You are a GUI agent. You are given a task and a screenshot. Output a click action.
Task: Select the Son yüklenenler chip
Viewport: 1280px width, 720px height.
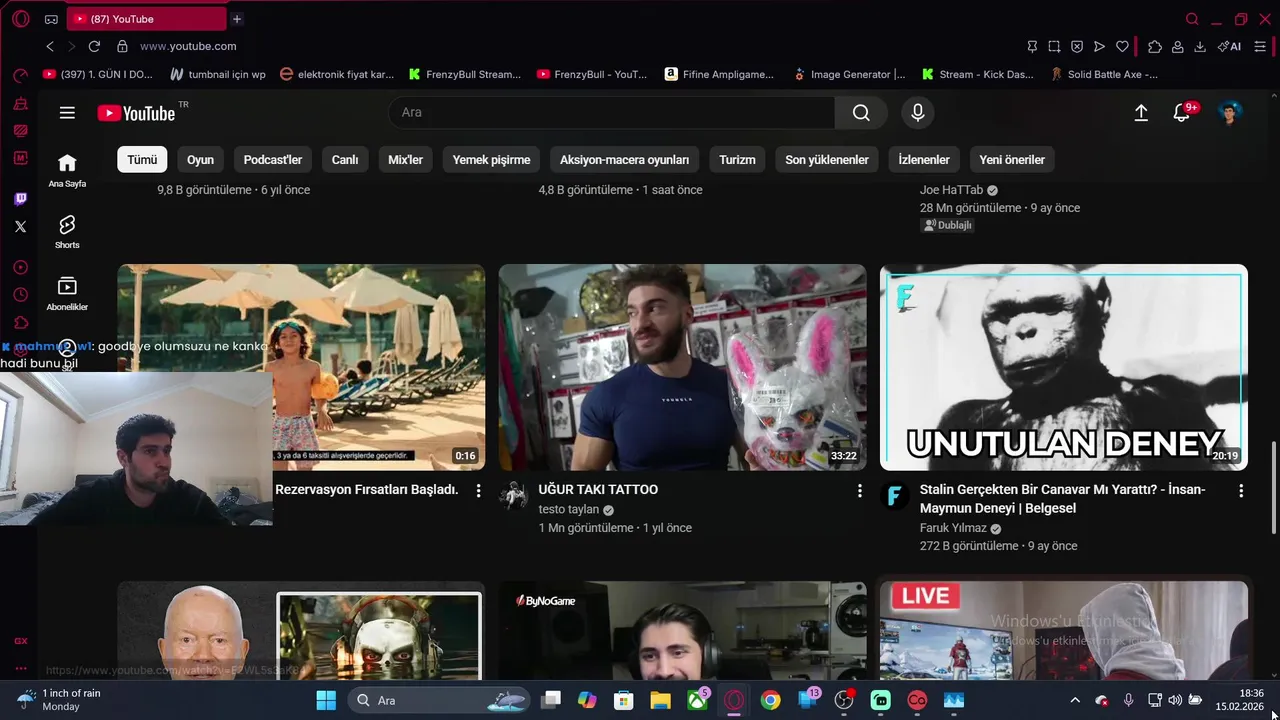pyautogui.click(x=827, y=160)
